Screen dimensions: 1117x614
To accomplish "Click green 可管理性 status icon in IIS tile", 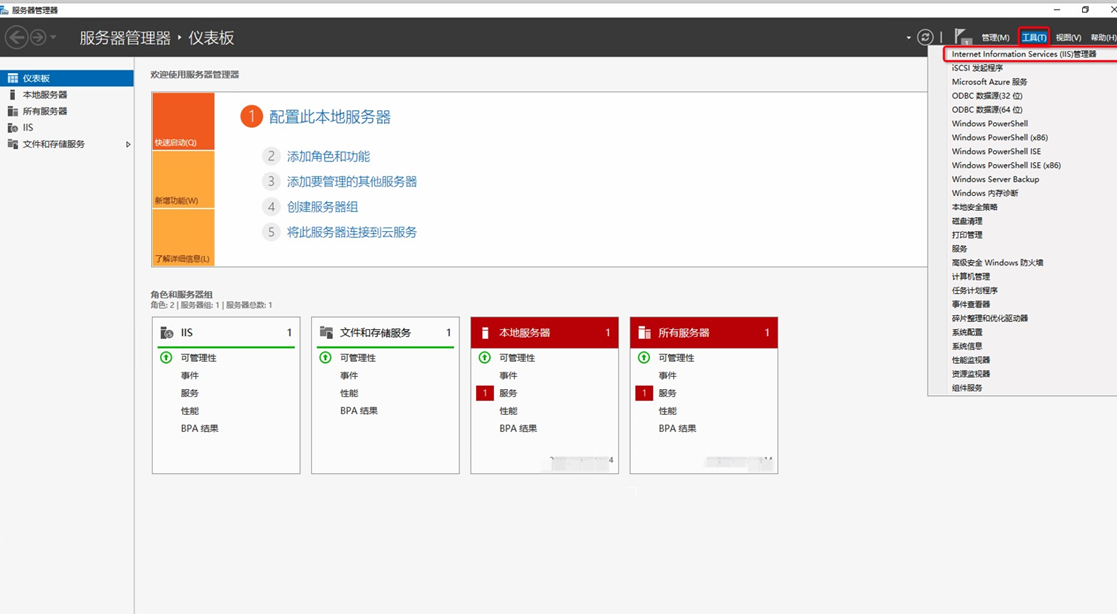I will (x=166, y=358).
